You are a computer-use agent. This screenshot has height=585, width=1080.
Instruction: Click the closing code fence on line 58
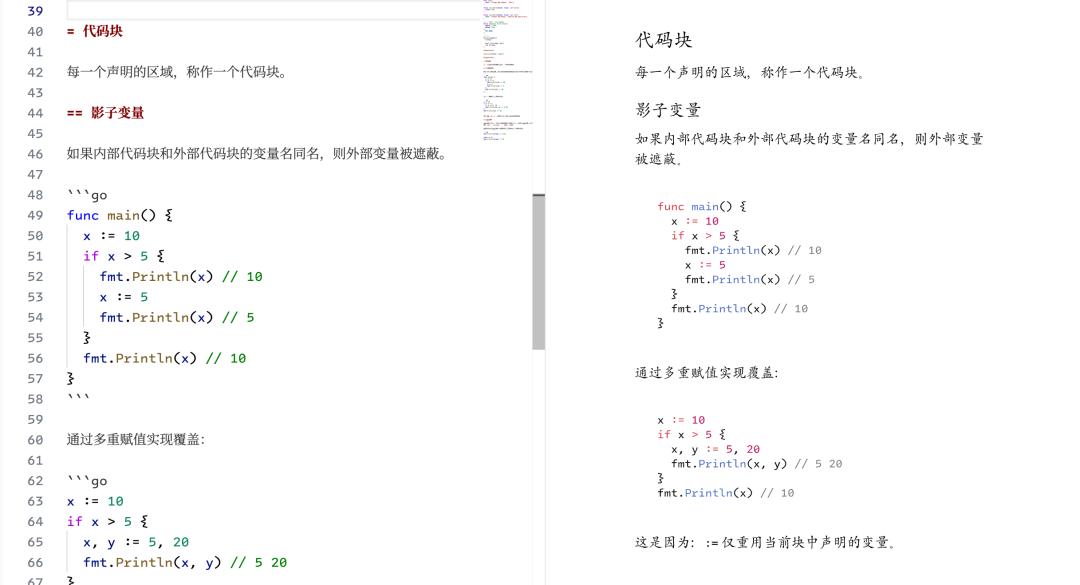[x=79, y=398]
